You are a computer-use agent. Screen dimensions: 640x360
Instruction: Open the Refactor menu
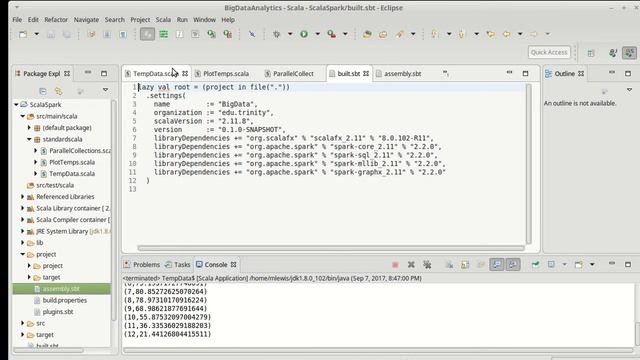pyautogui.click(x=56, y=20)
